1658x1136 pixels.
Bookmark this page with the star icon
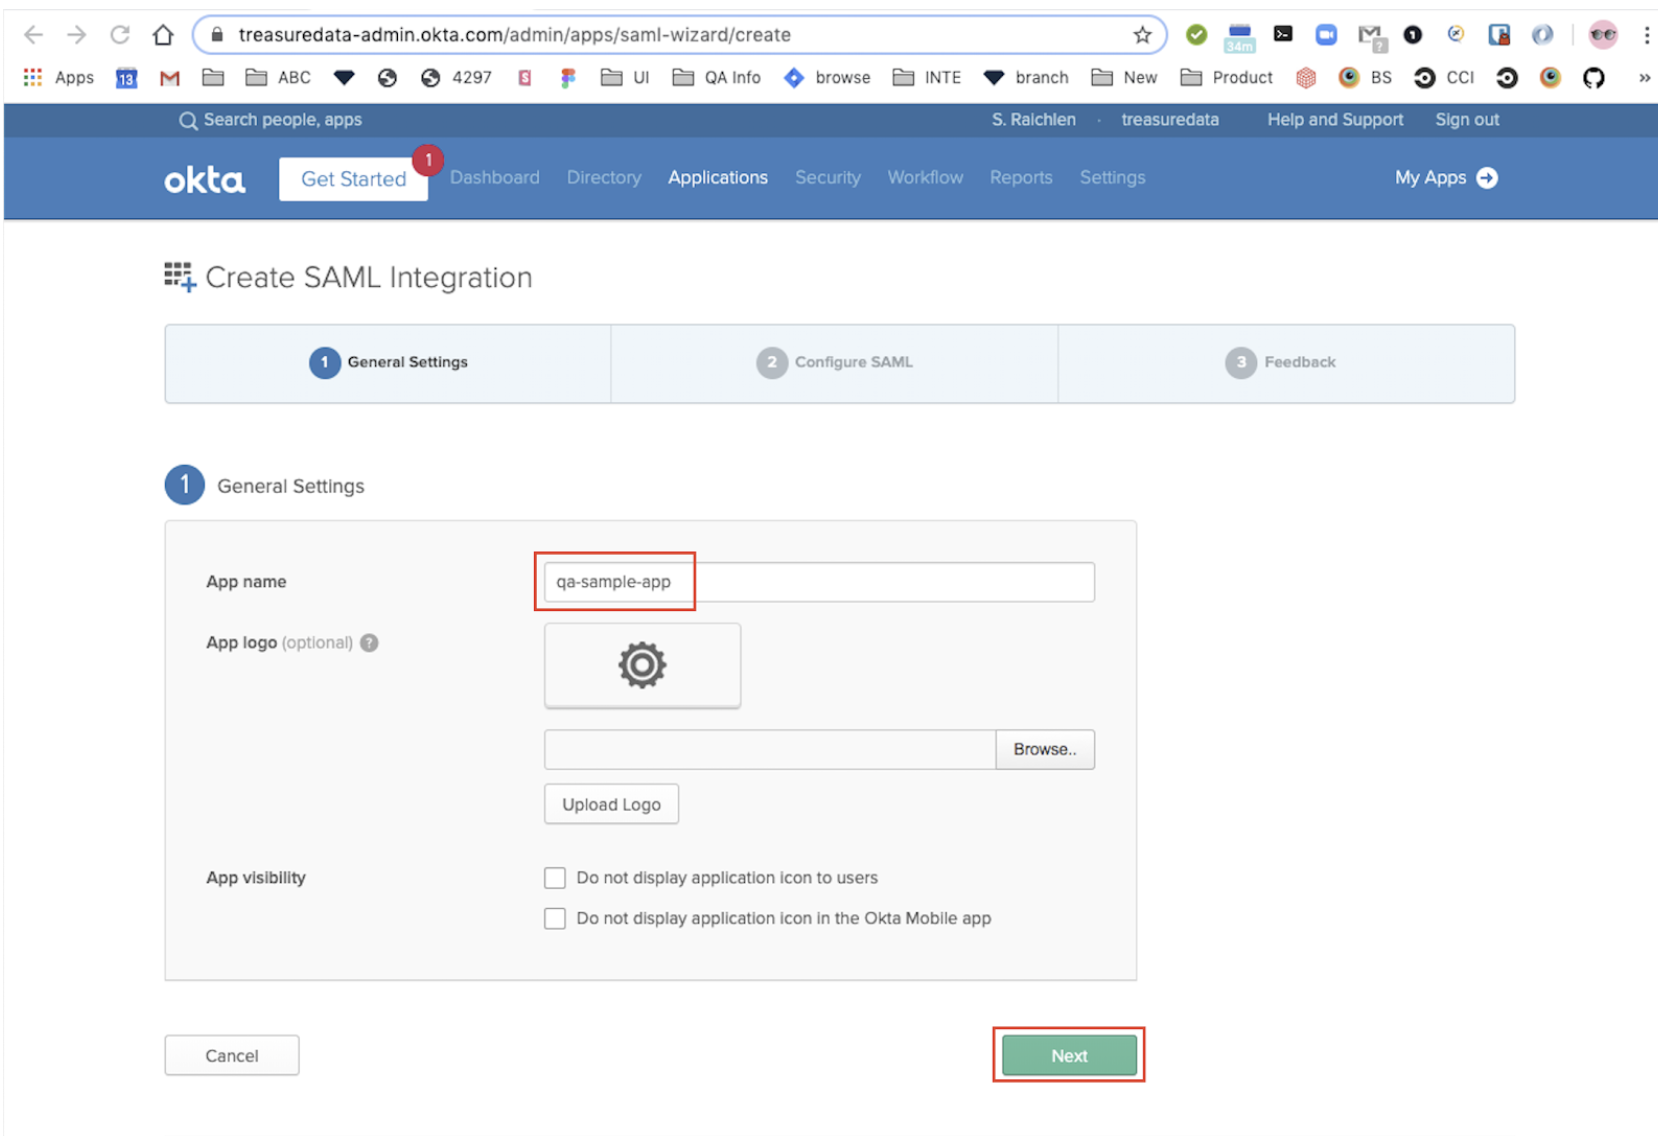pos(1142,35)
